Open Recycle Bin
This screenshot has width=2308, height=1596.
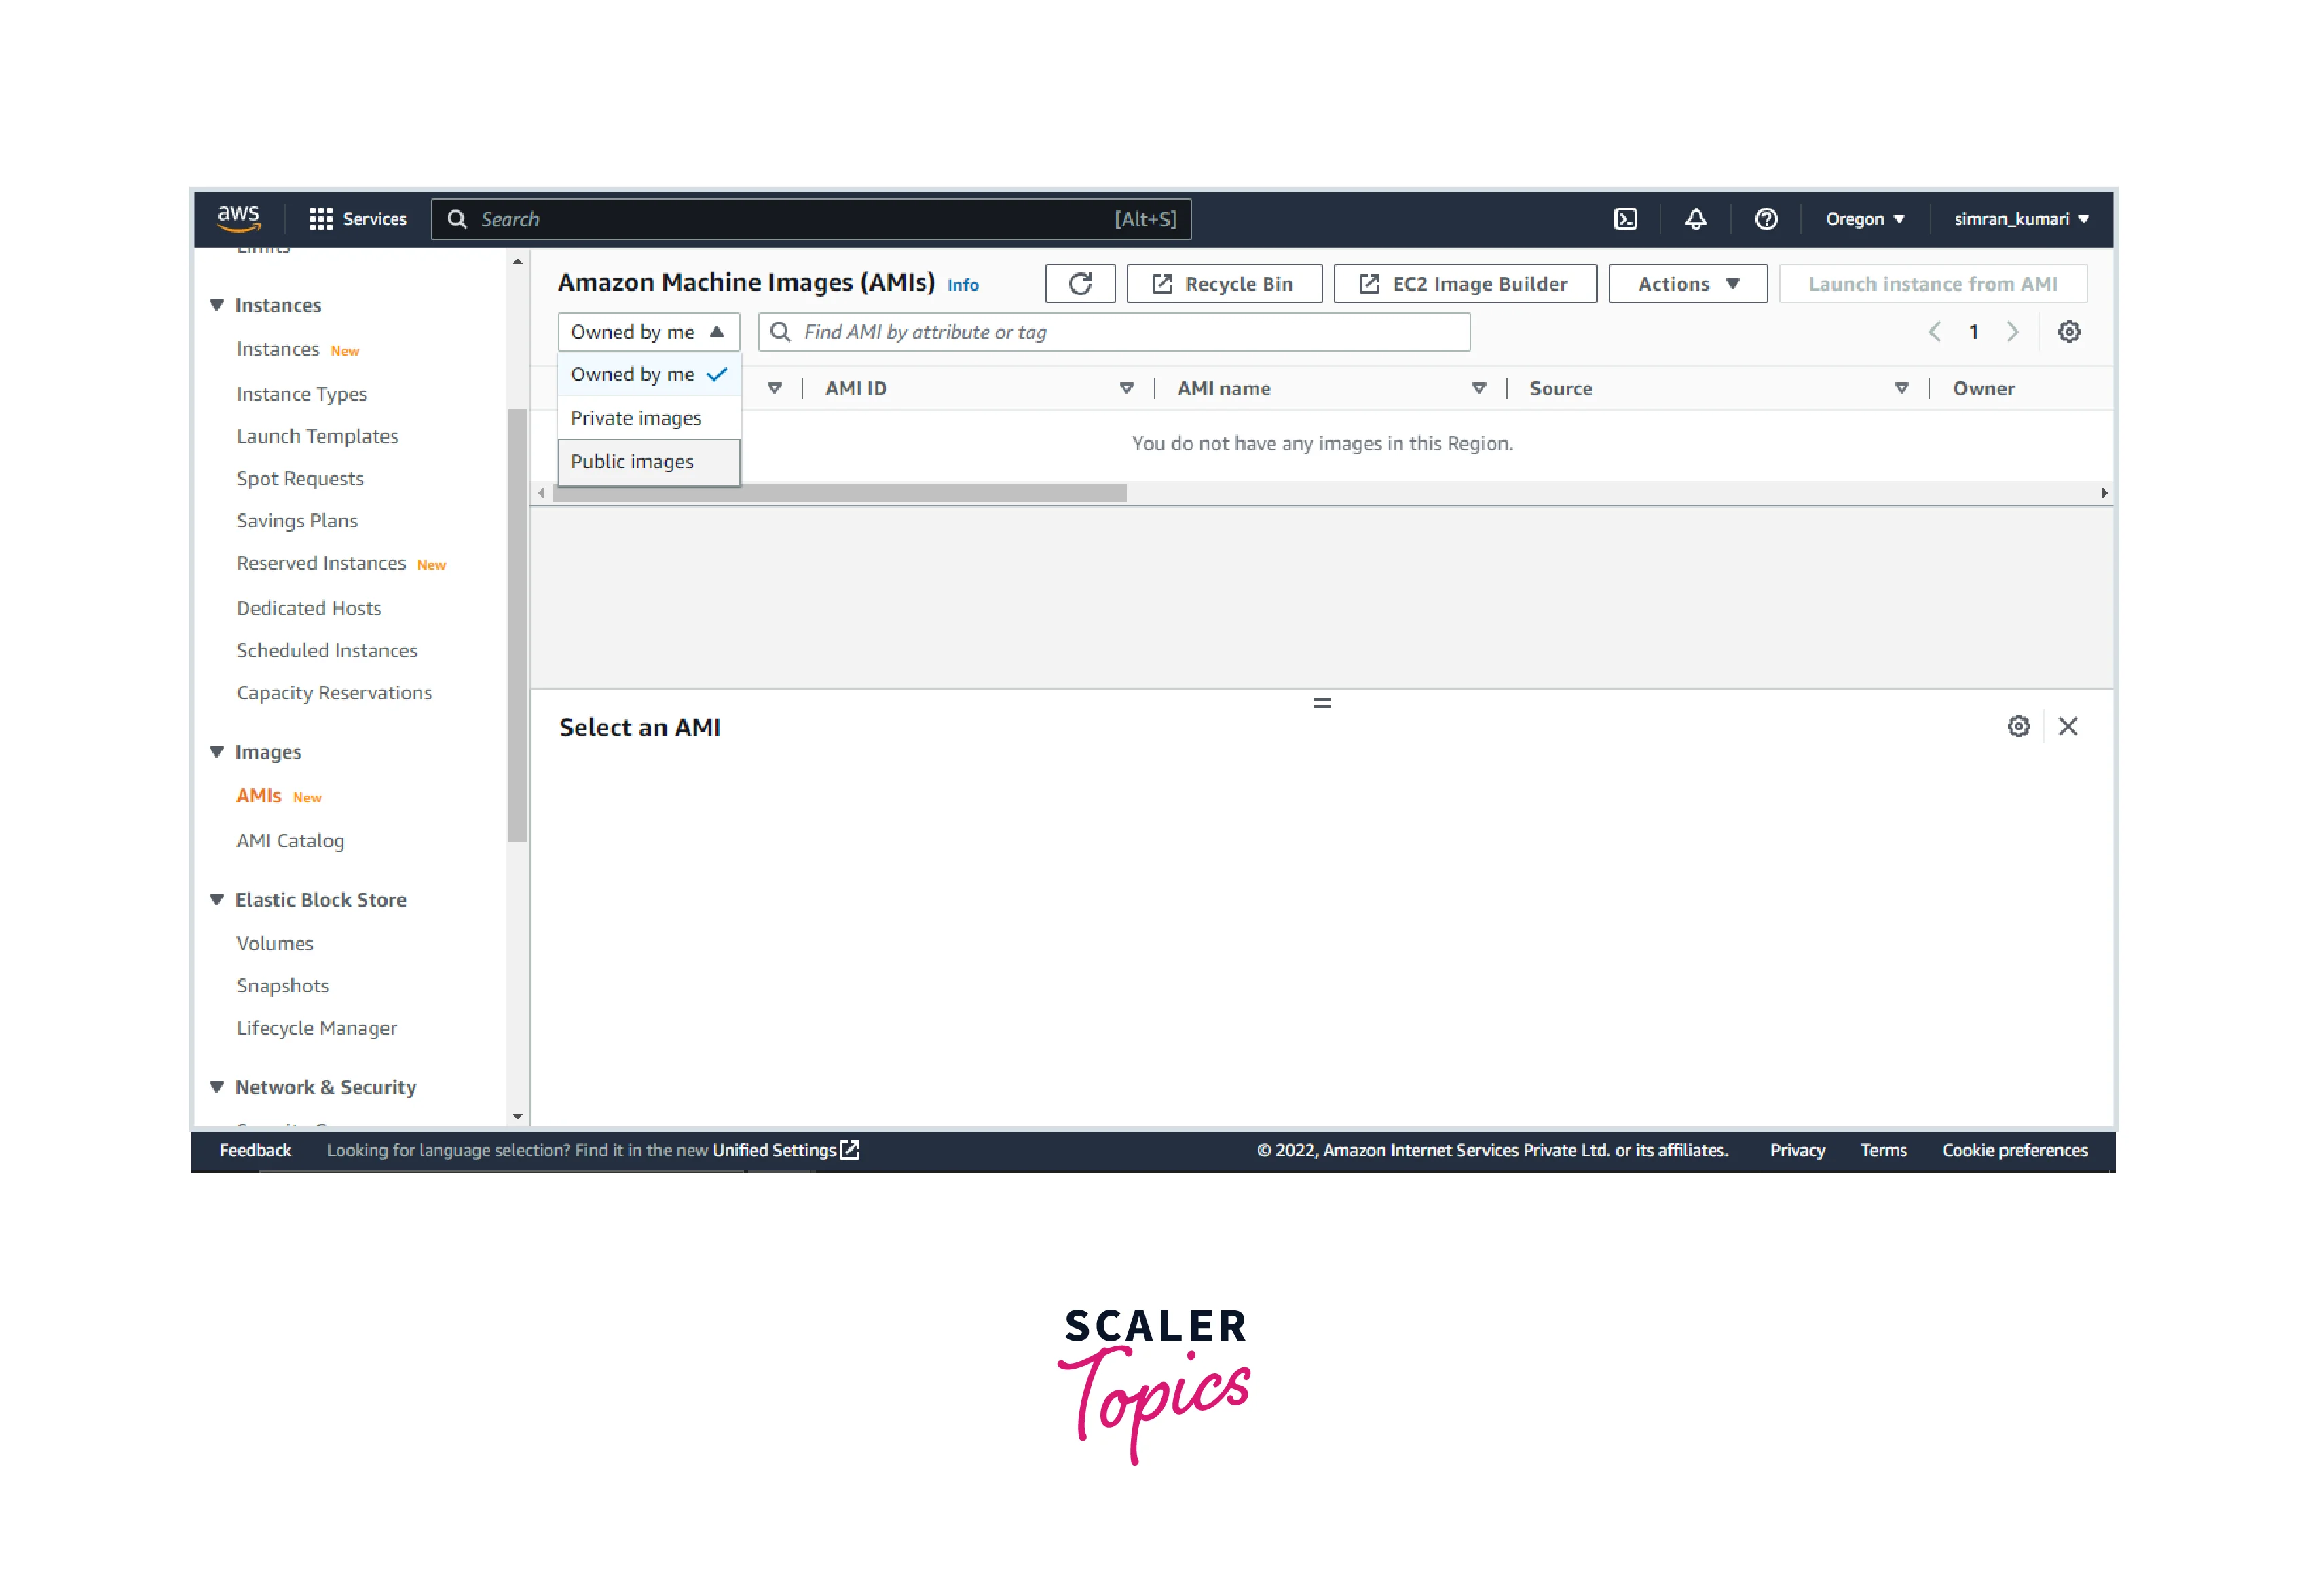point(1223,284)
